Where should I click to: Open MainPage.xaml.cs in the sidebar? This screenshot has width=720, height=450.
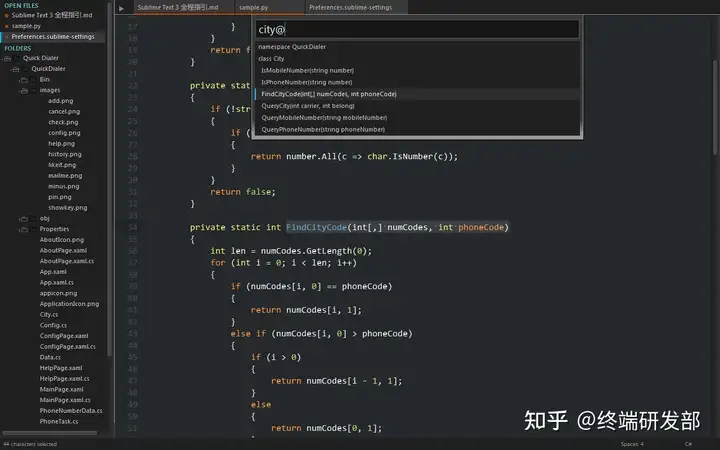[65, 400]
